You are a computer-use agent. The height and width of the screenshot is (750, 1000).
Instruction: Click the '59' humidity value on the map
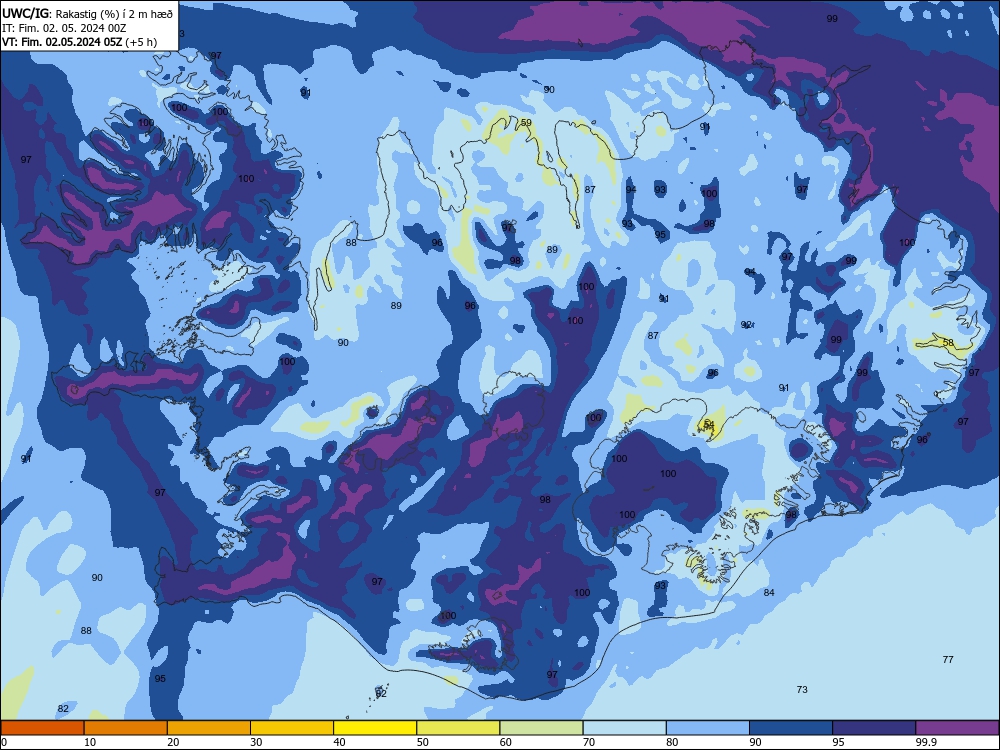pyautogui.click(x=526, y=122)
